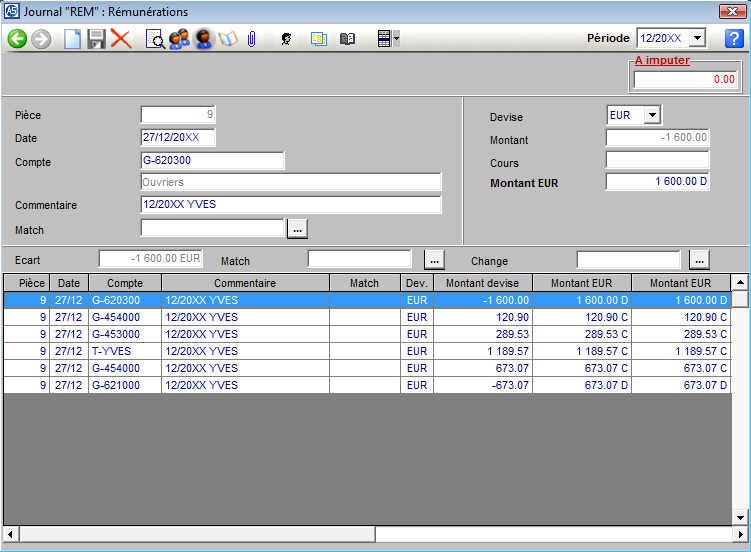Click the floppy disk save icon
751x552 pixels.
[x=96, y=39]
